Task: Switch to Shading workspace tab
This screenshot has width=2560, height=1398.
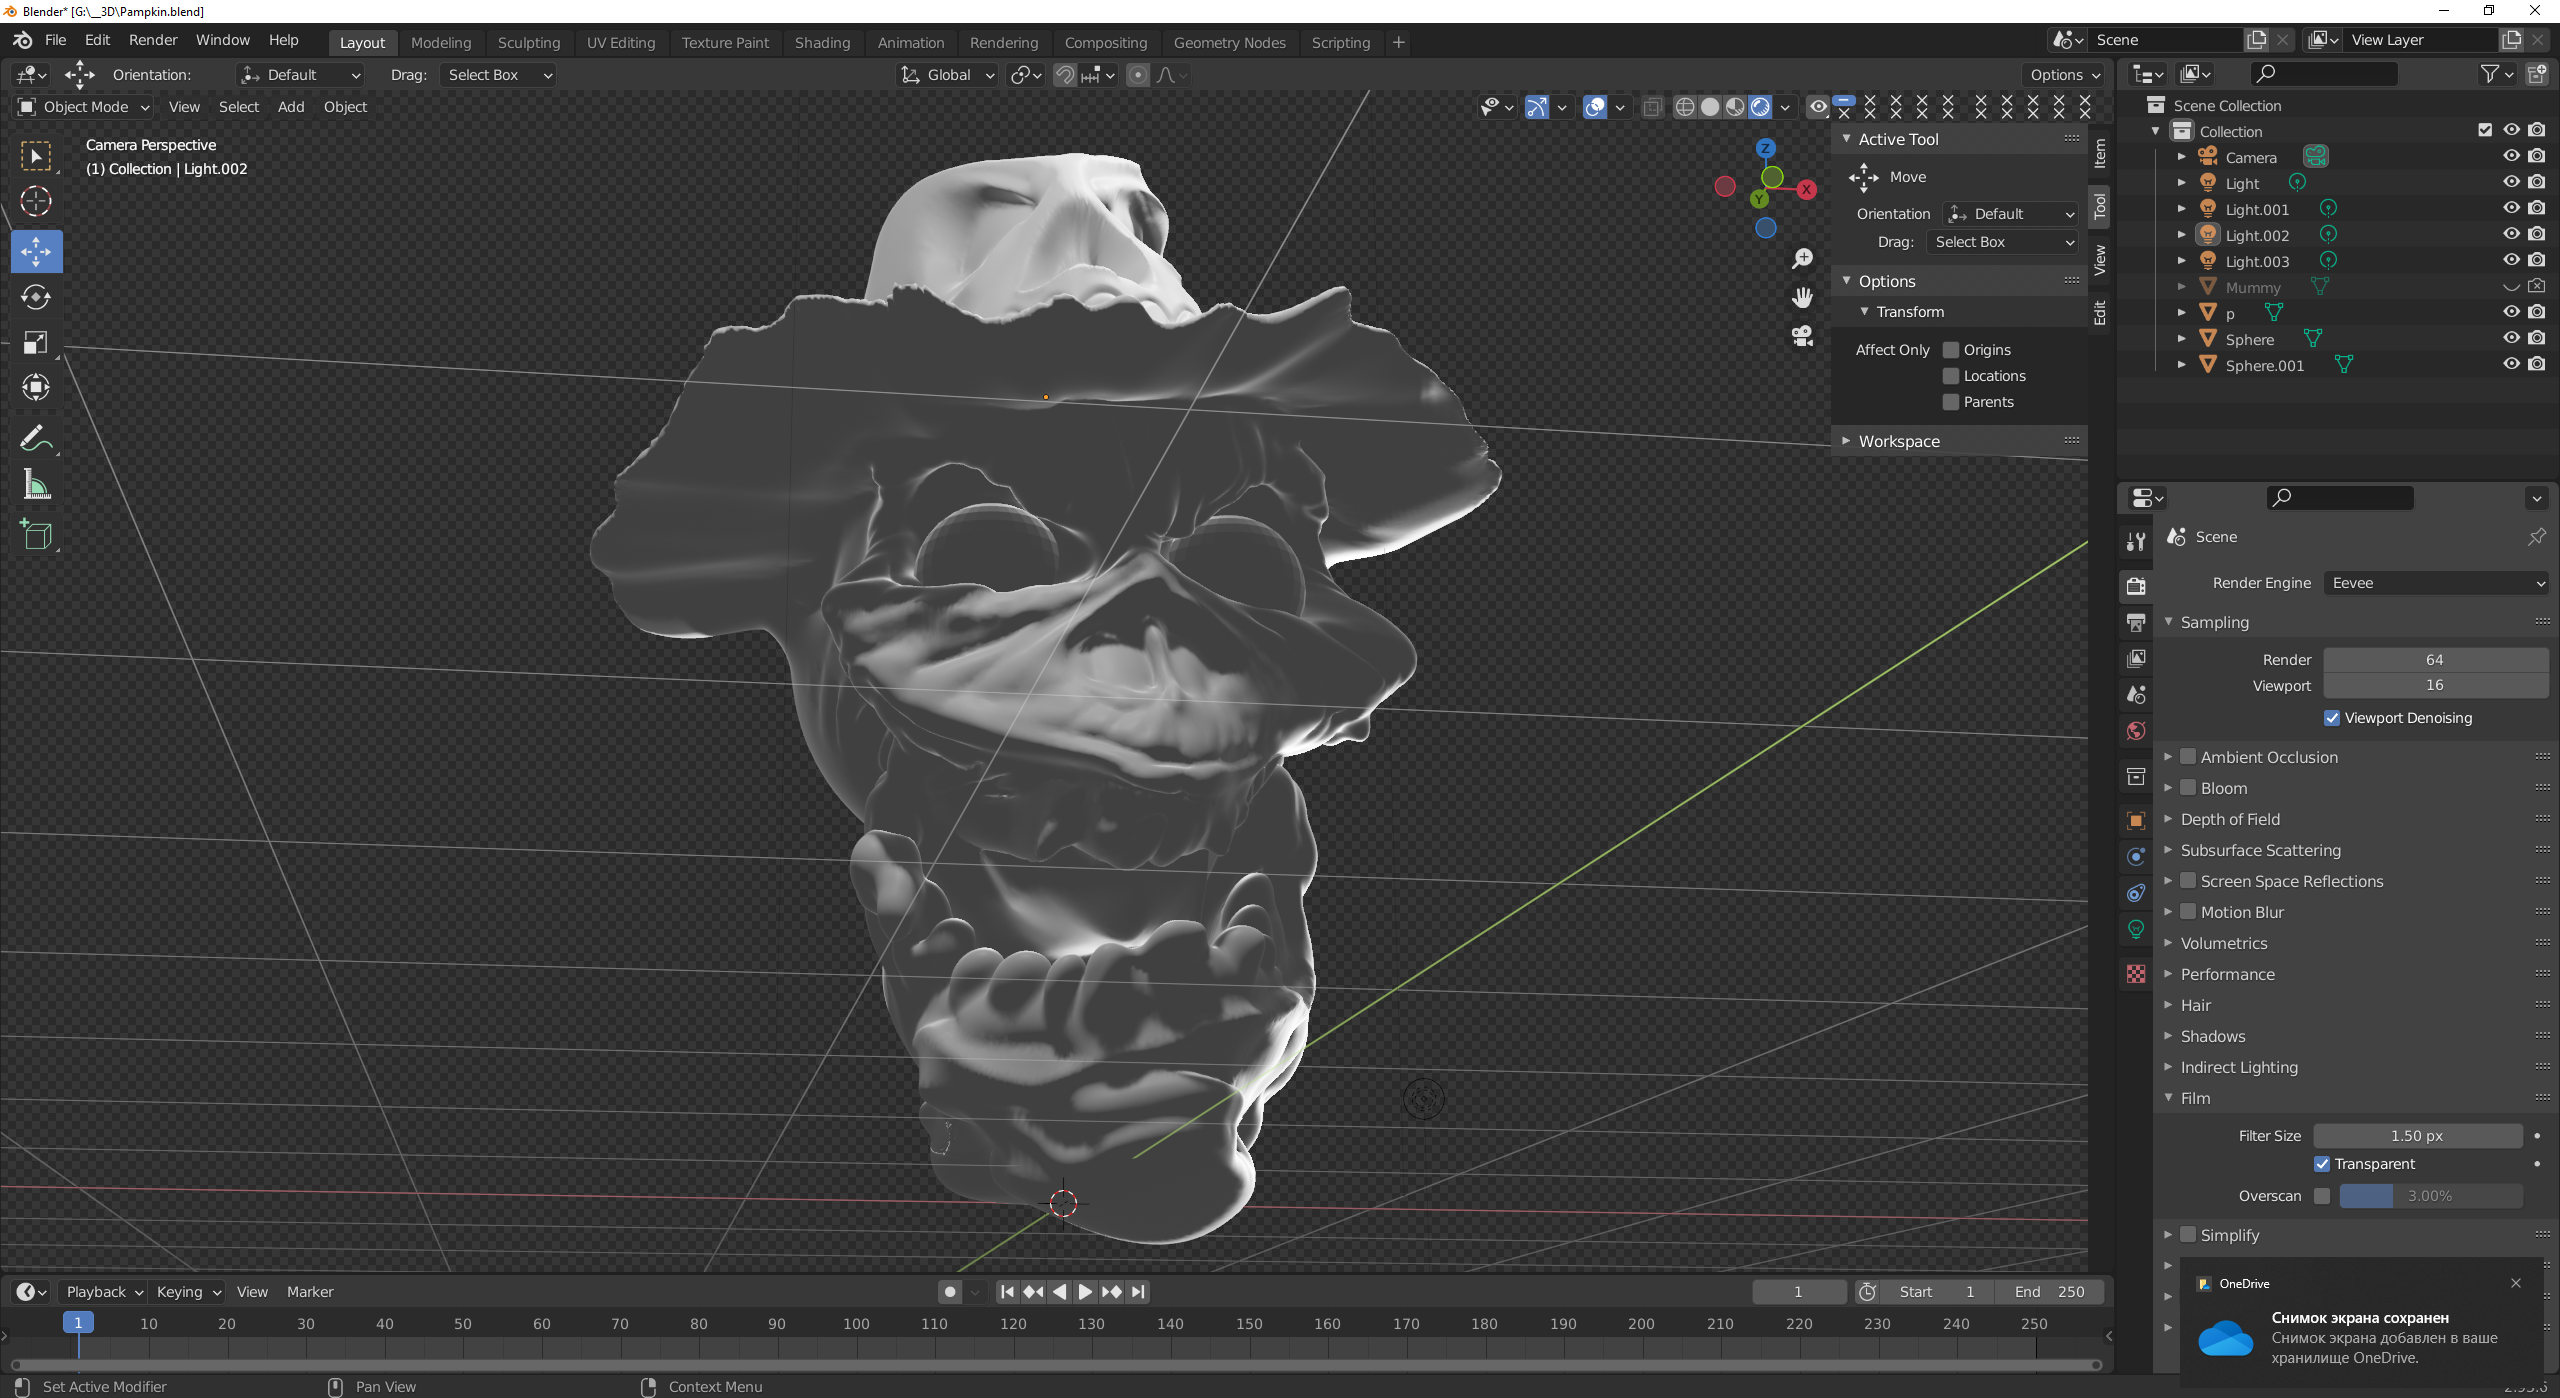Action: tap(822, 43)
